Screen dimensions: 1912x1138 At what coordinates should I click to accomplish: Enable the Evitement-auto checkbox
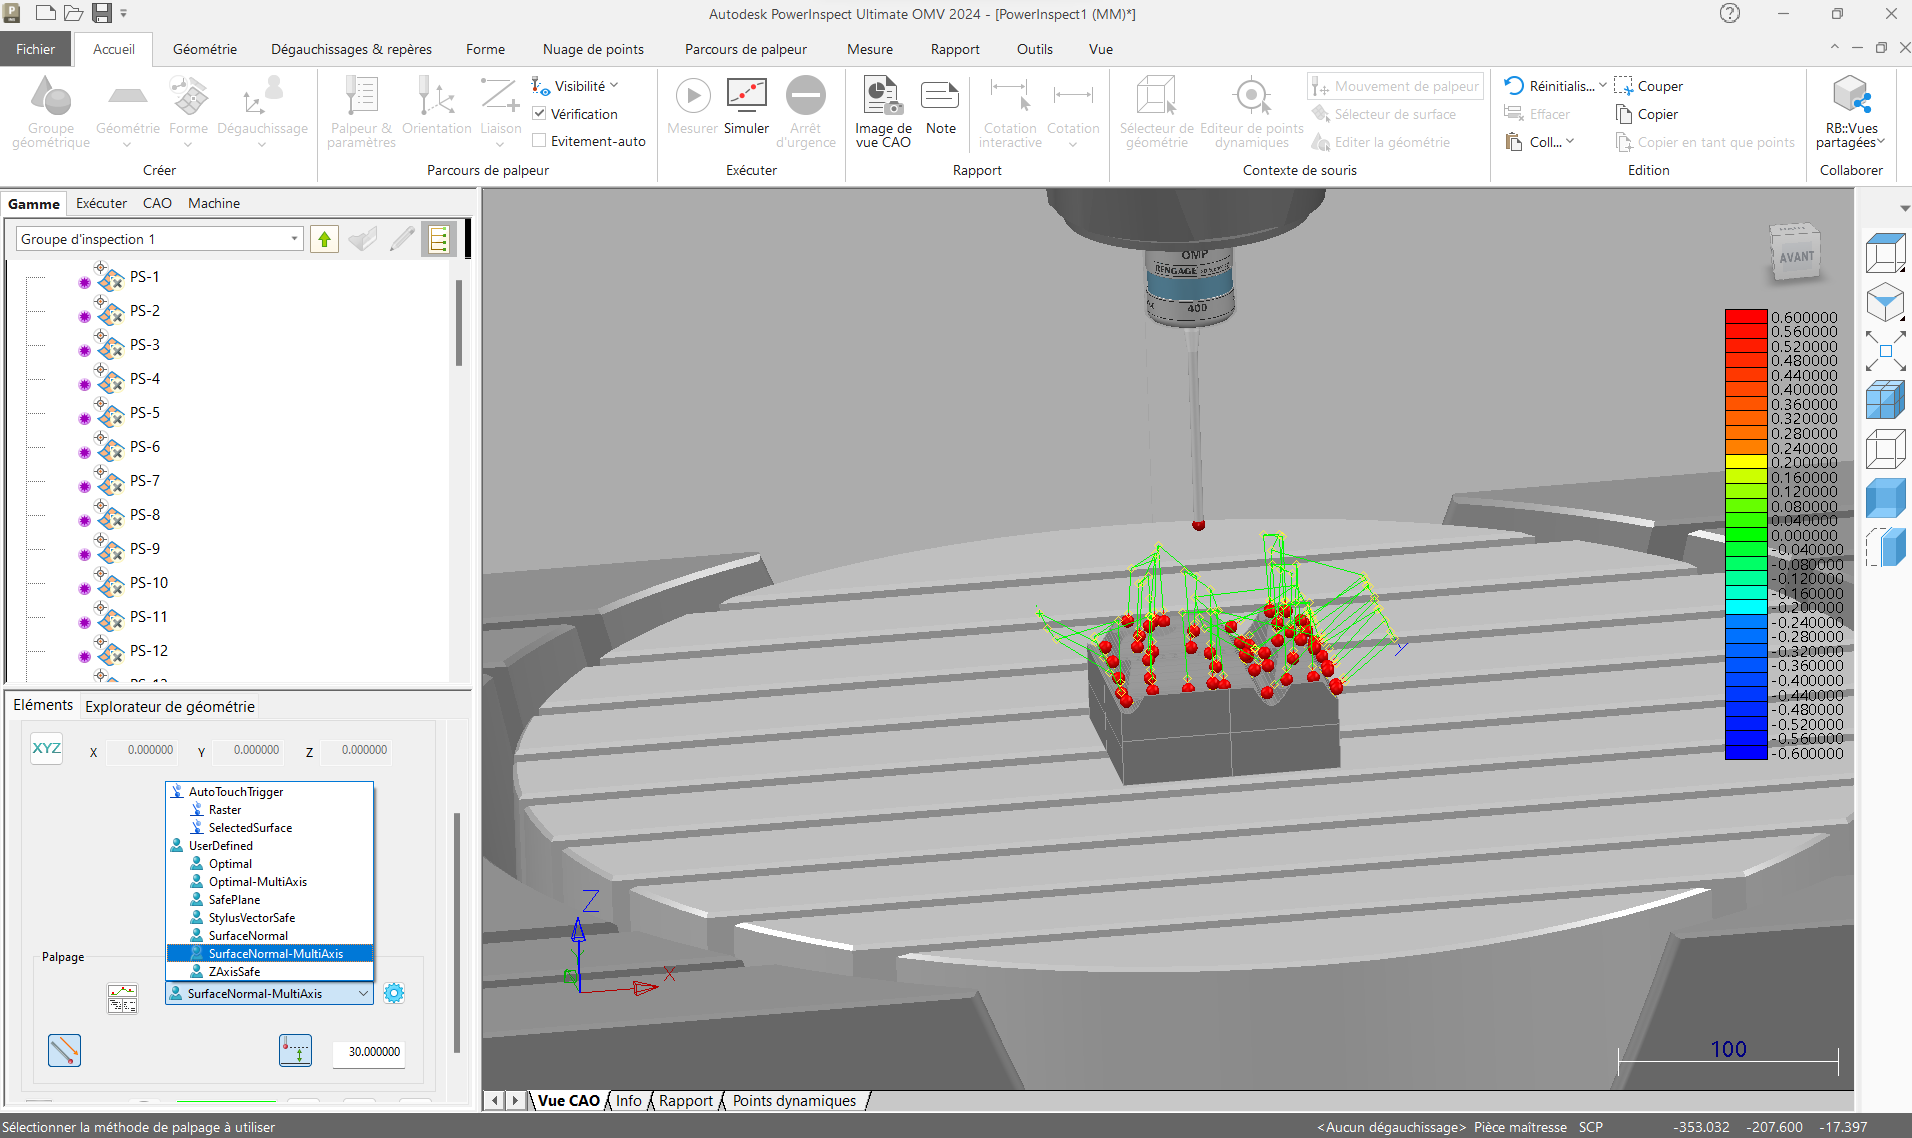click(539, 141)
